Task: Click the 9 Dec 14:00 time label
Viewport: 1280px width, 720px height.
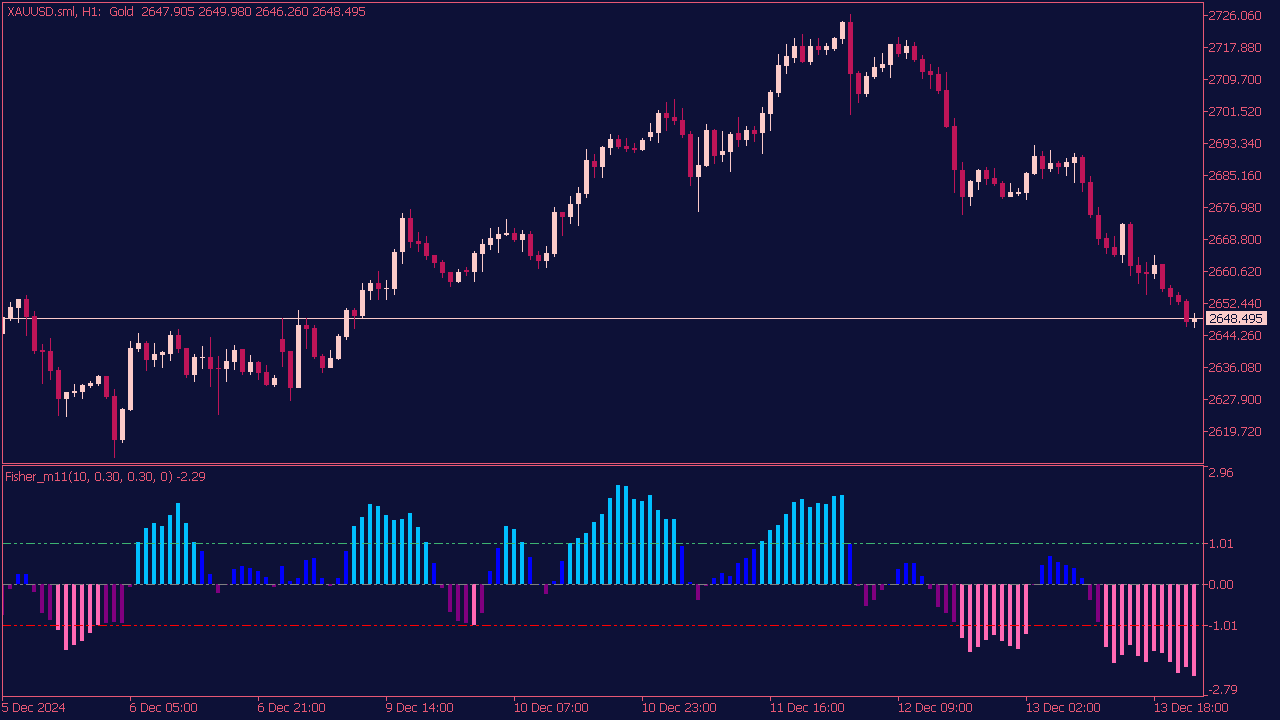Action: coord(420,708)
